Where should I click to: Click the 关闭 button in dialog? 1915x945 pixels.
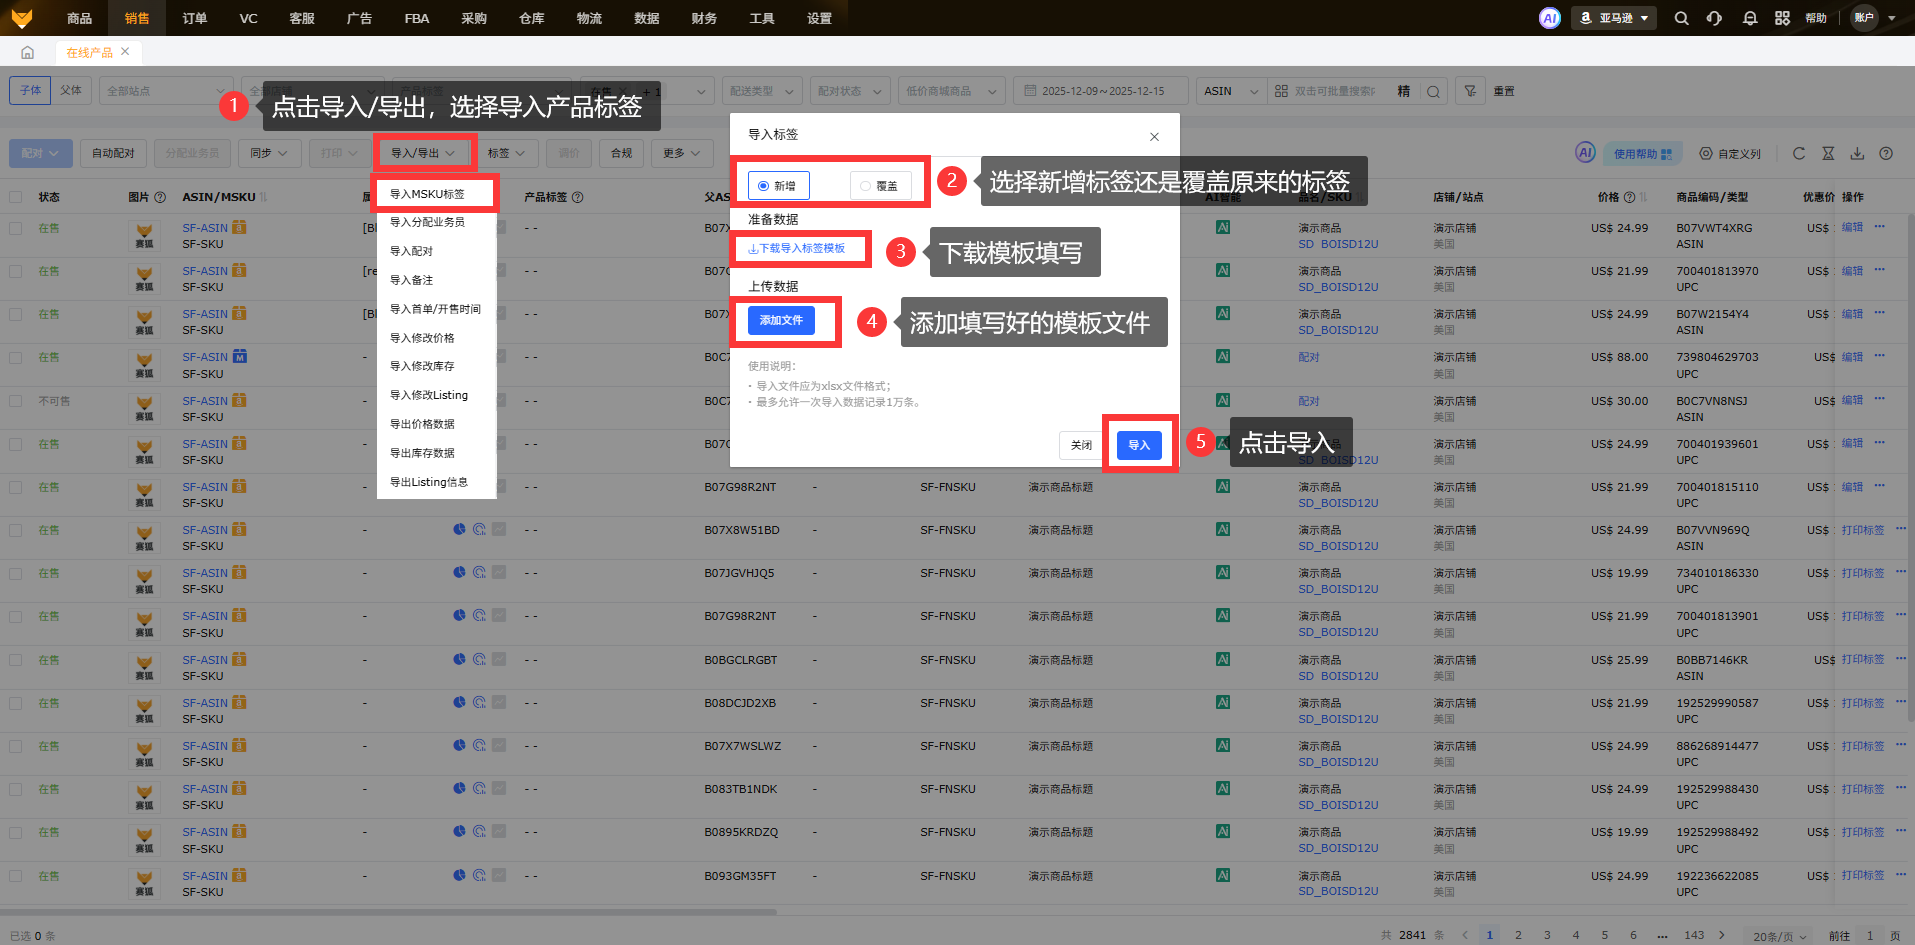[1081, 445]
